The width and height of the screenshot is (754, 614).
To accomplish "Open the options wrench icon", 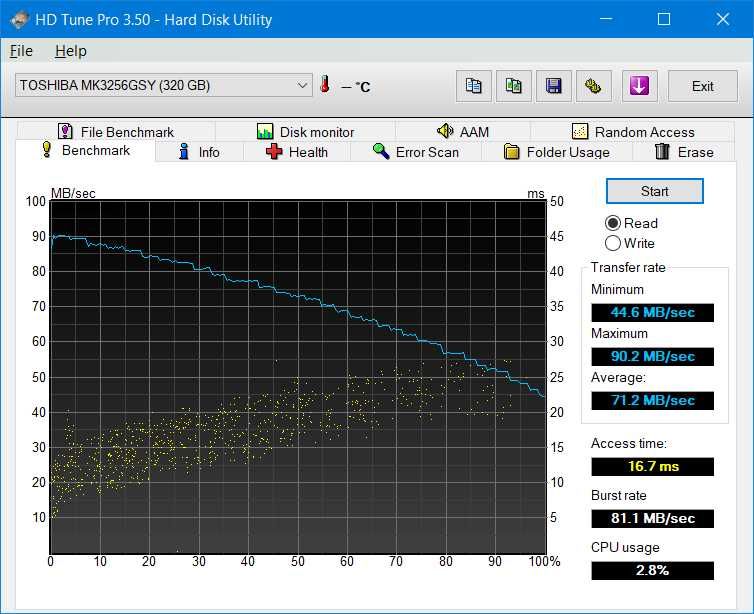I will 592,86.
